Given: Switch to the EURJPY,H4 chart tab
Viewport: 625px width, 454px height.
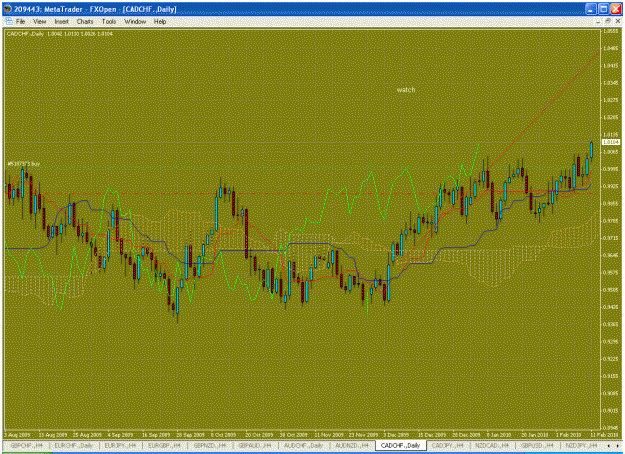Looking at the screenshot, I should 120,445.
